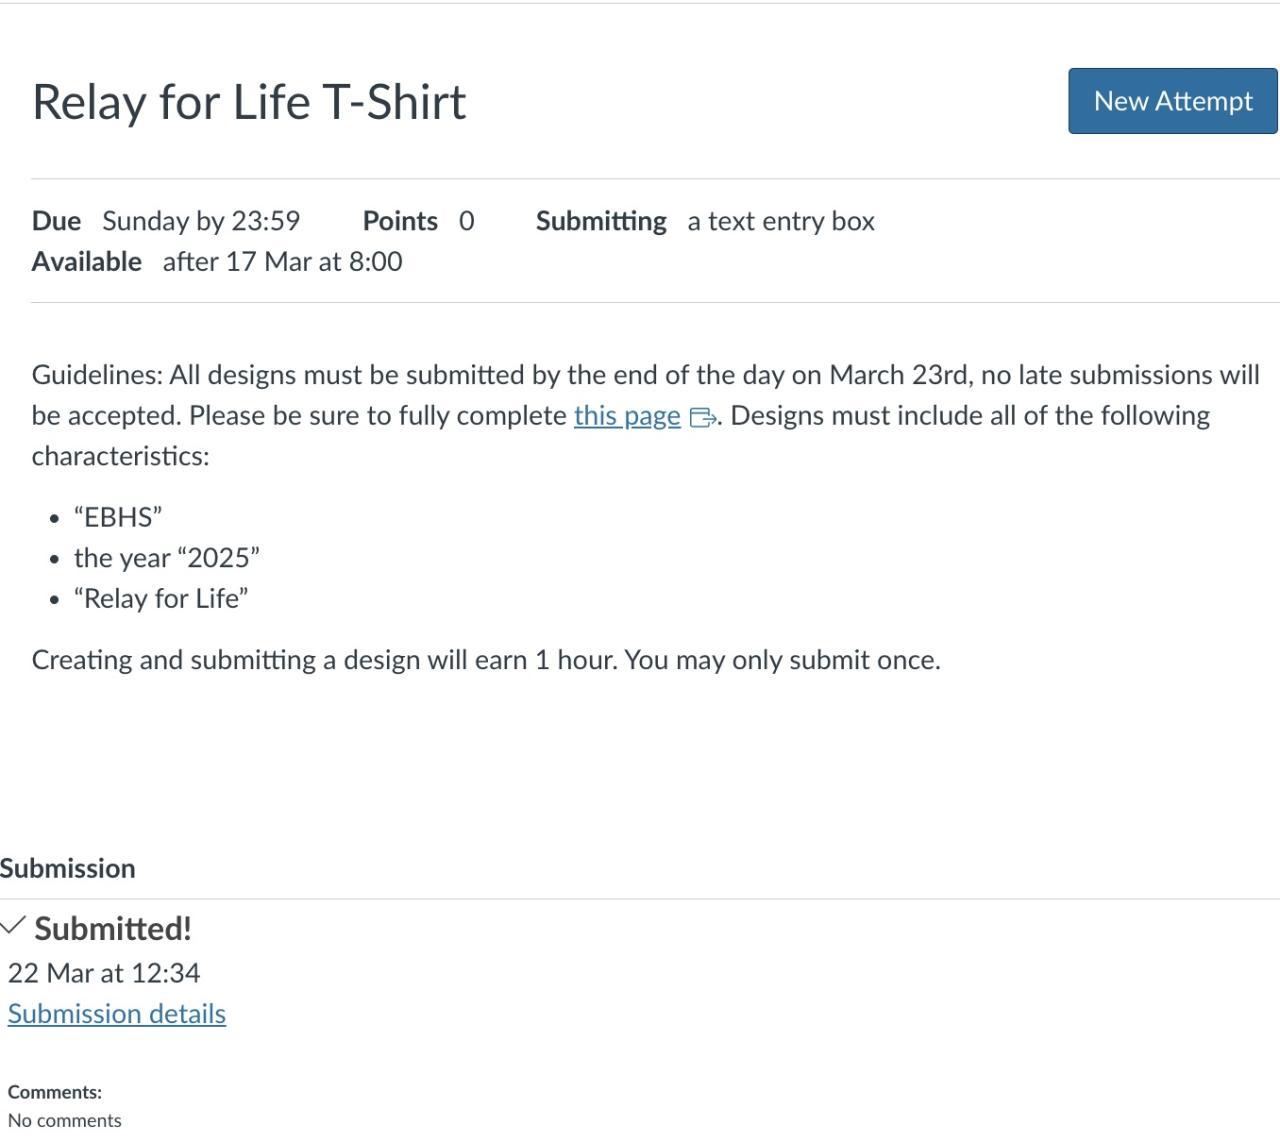Viewport: 1280px width, 1142px height.
Task: Click the "a text entry box" submission type
Action: click(780, 221)
